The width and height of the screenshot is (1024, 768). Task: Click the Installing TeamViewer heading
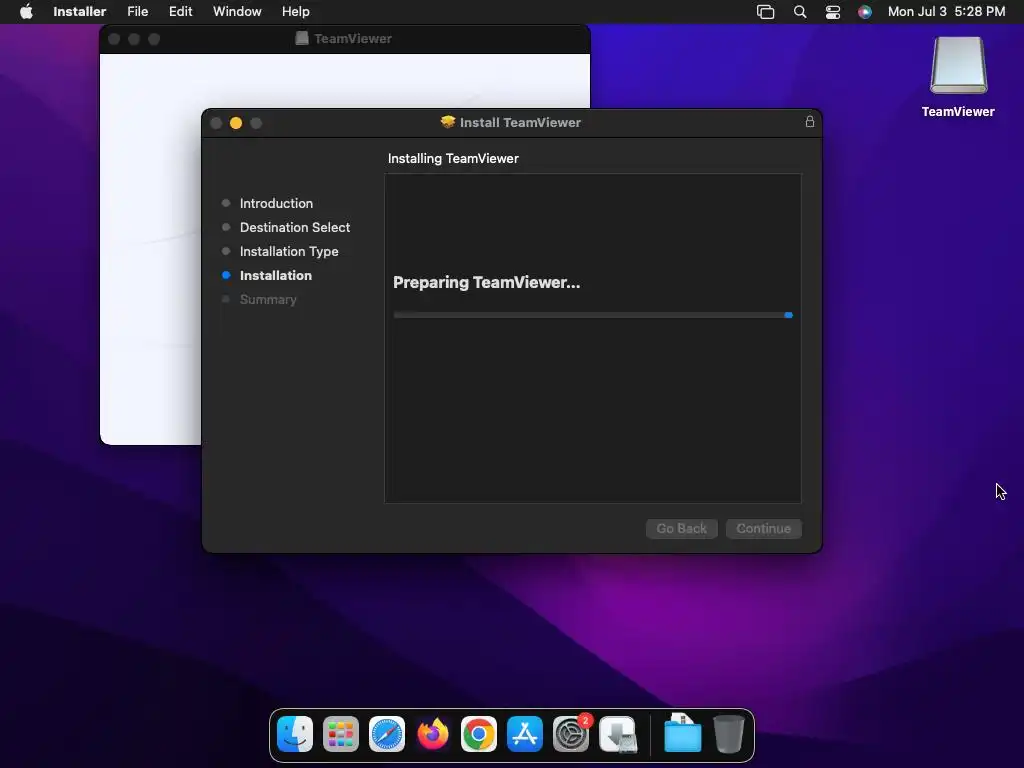coord(453,159)
